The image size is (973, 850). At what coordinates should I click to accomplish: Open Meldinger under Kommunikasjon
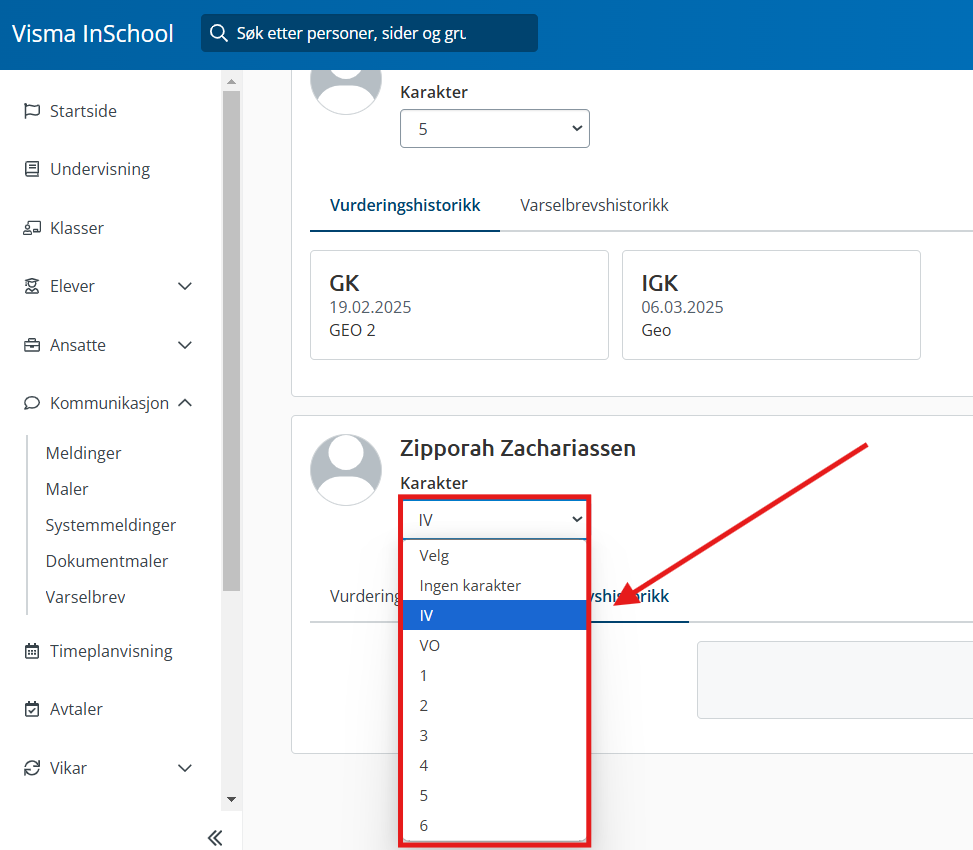pos(83,453)
